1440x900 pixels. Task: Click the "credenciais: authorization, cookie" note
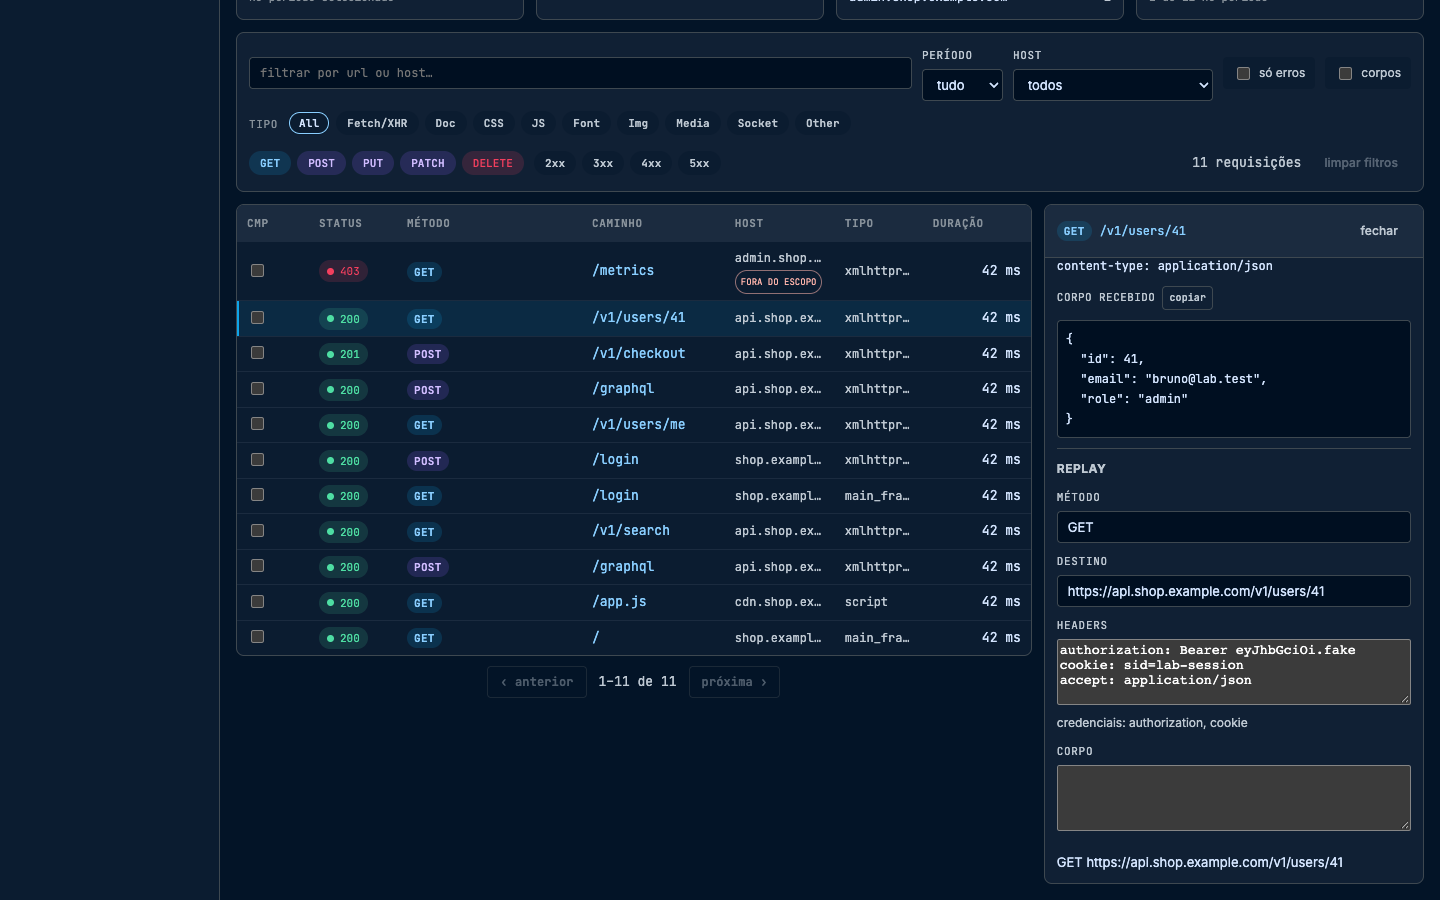tap(1152, 723)
